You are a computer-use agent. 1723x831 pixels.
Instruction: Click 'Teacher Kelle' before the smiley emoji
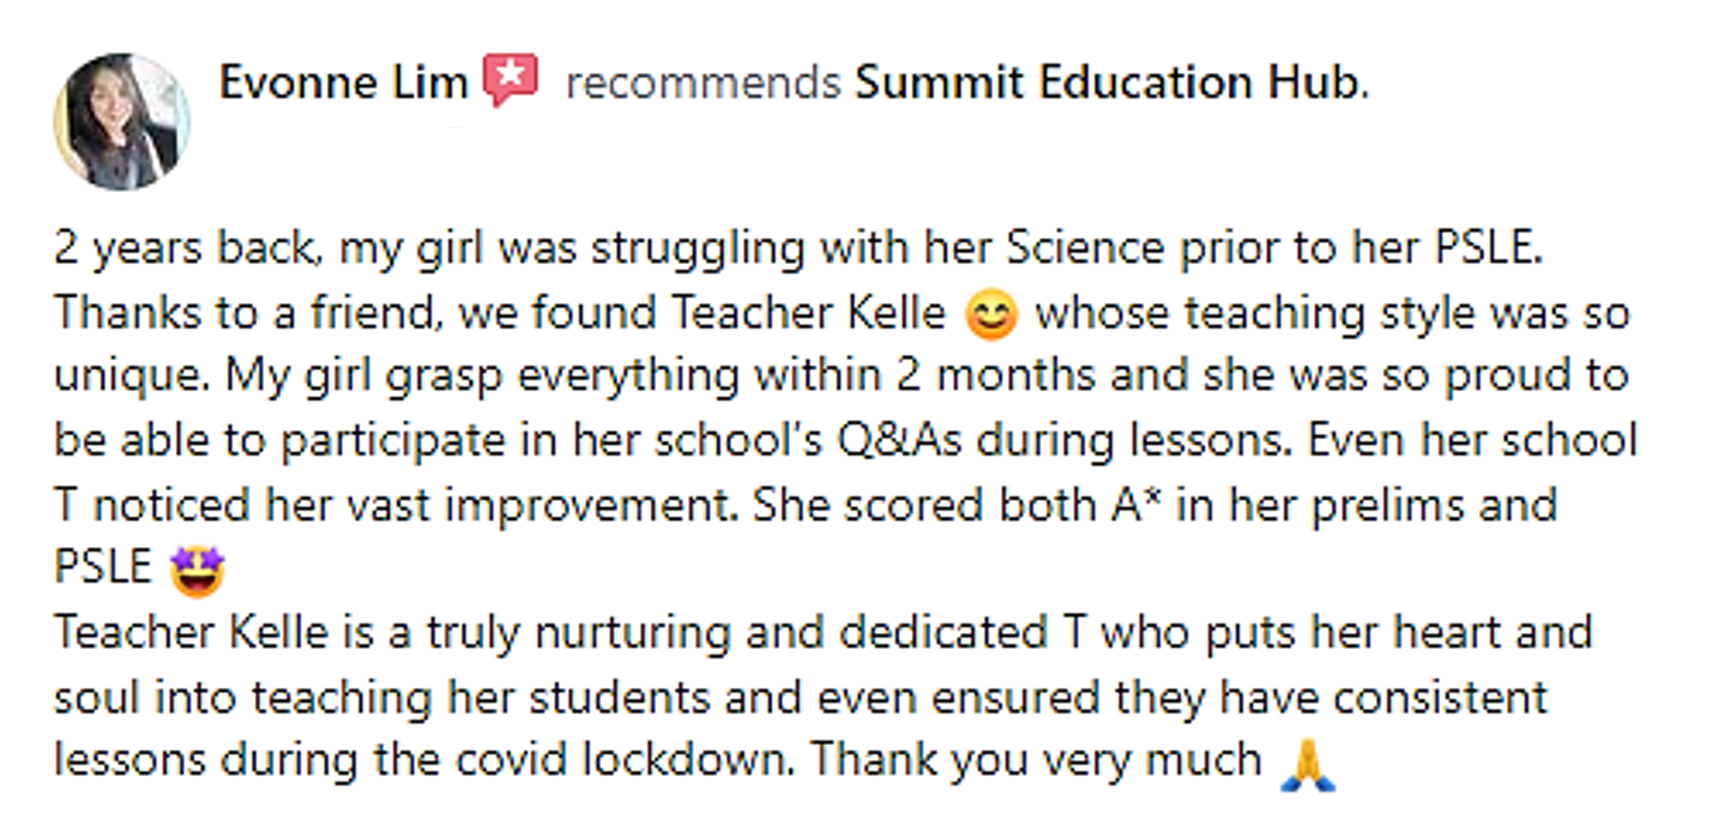pyautogui.click(x=808, y=313)
